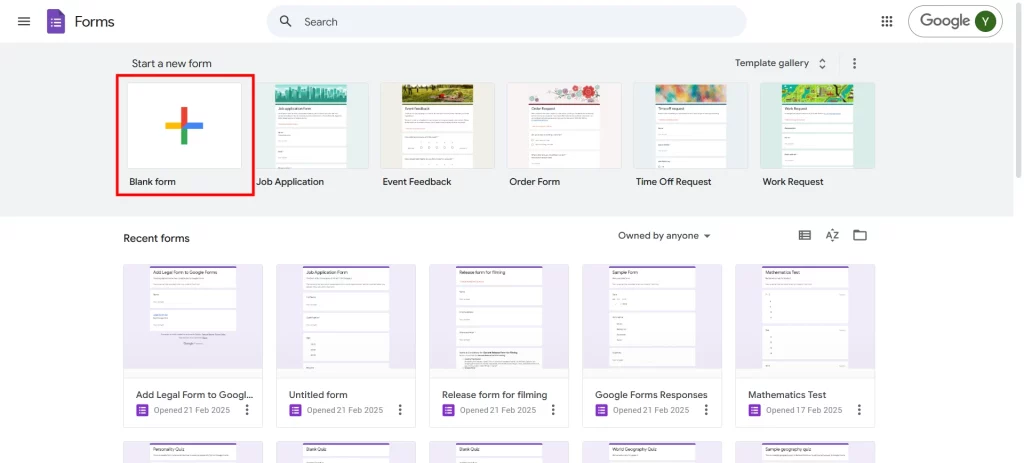This screenshot has width=1024, height=463.
Task: Choose the Event Feedback template
Action: pyautogui.click(x=437, y=126)
